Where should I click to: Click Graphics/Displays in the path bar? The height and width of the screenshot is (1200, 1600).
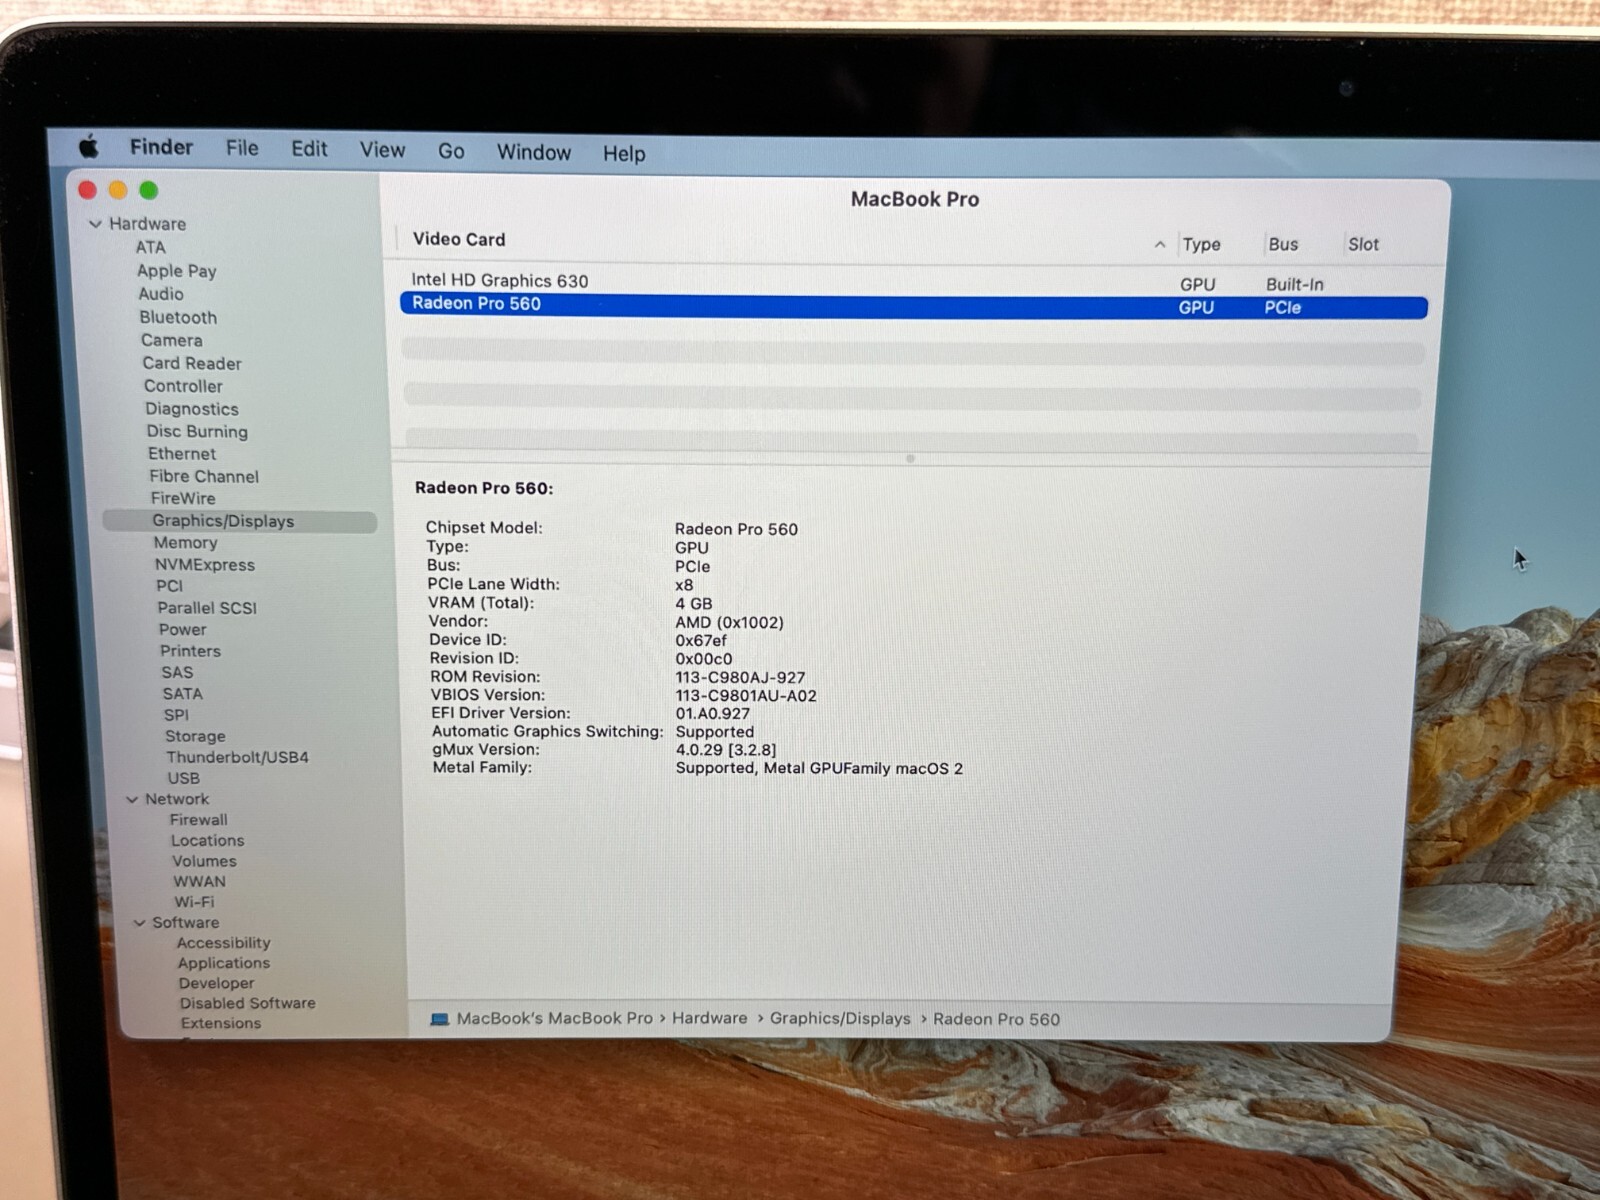coord(840,1018)
